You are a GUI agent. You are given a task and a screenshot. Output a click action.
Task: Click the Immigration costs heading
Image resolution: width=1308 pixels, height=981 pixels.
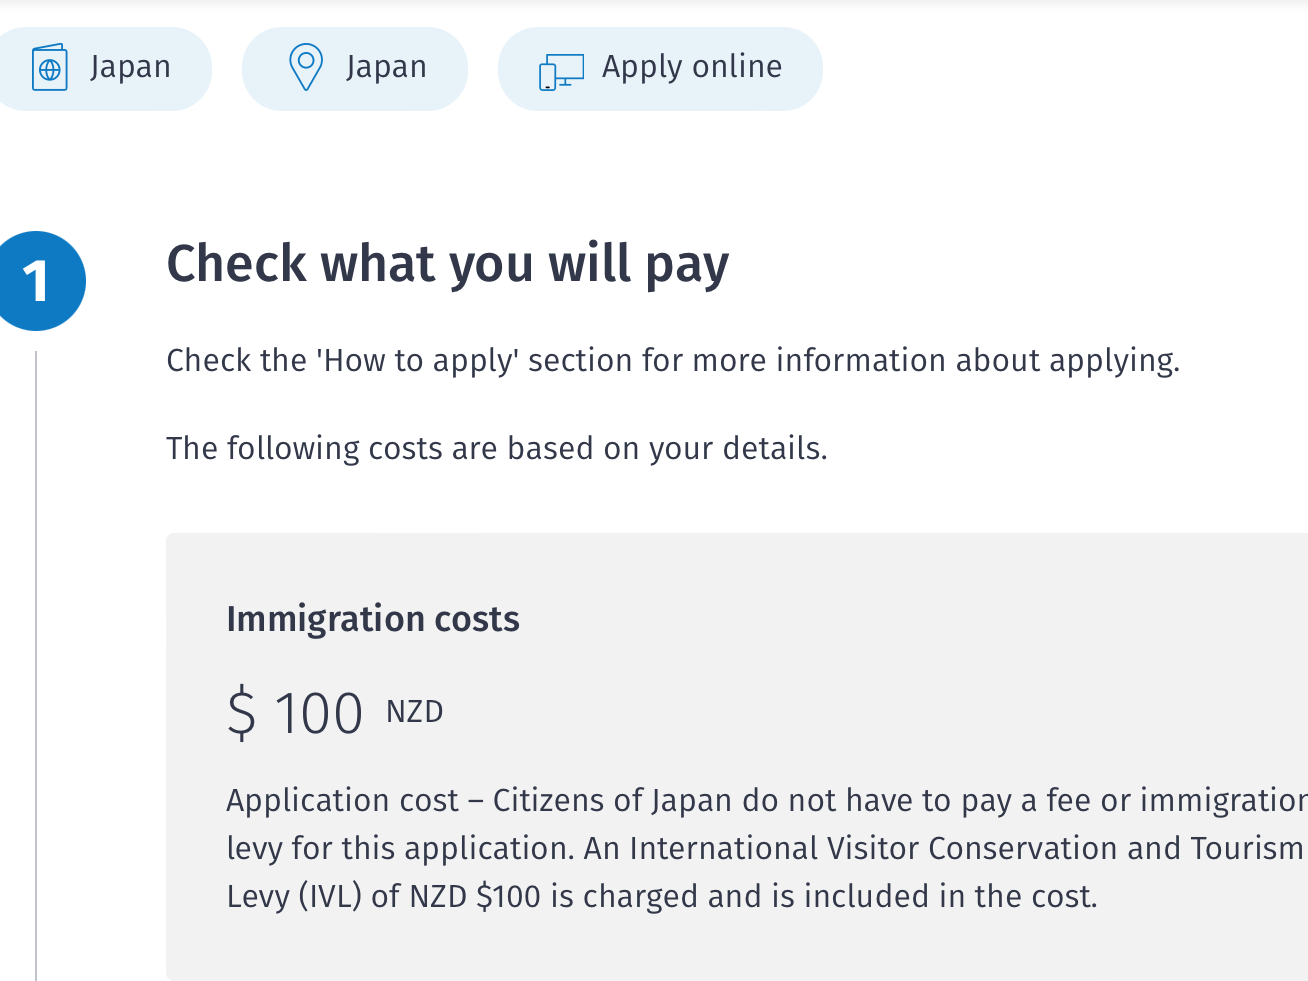[x=373, y=619]
